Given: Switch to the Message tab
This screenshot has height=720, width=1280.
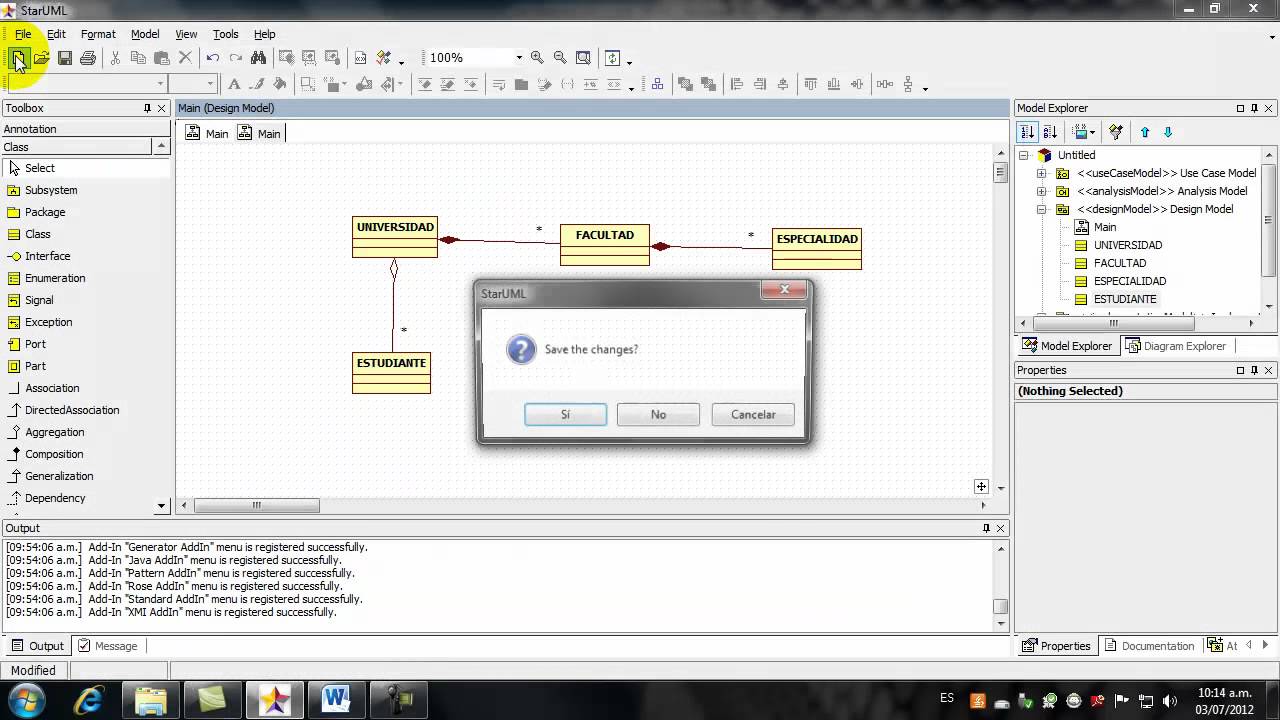Looking at the screenshot, I should tap(108, 646).
